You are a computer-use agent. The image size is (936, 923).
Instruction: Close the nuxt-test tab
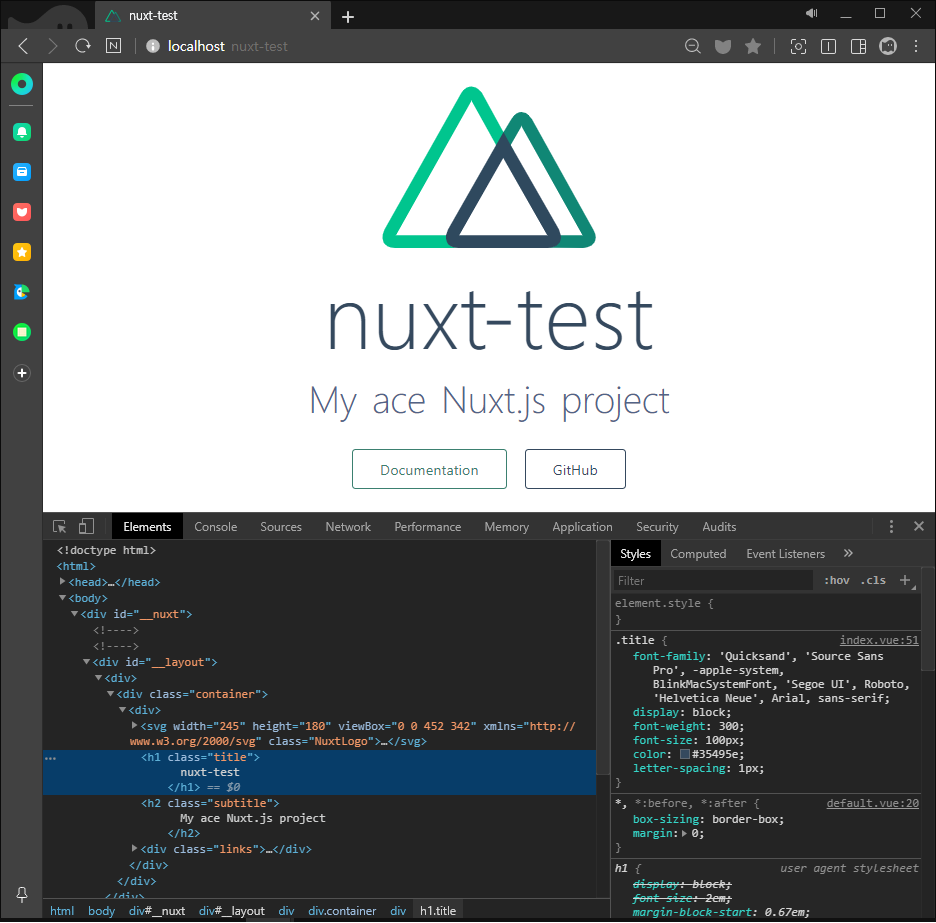click(315, 16)
